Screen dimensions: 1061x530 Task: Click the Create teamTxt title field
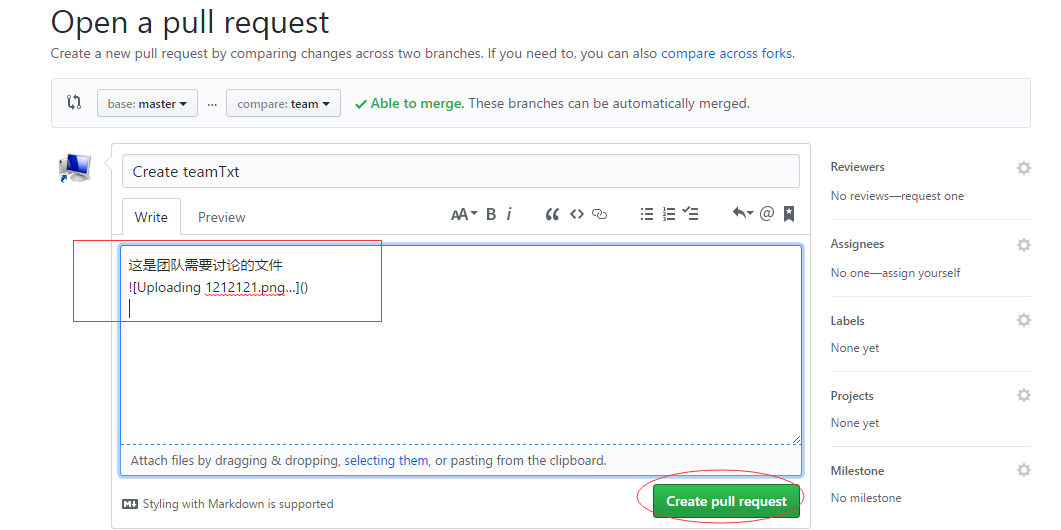[460, 171]
